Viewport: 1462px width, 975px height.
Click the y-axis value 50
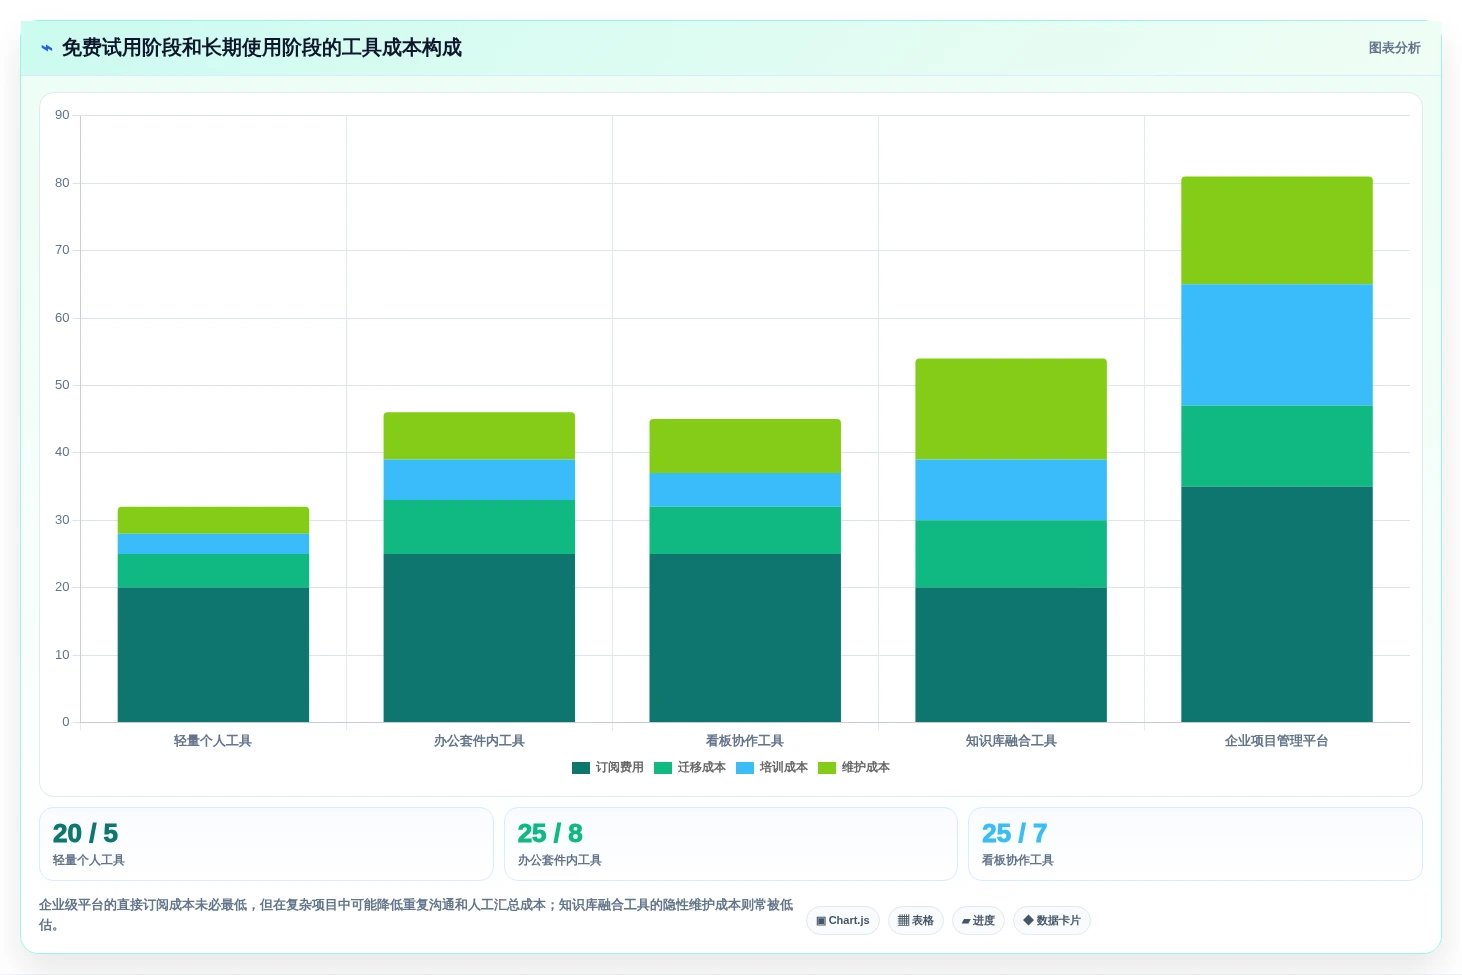[x=62, y=385]
